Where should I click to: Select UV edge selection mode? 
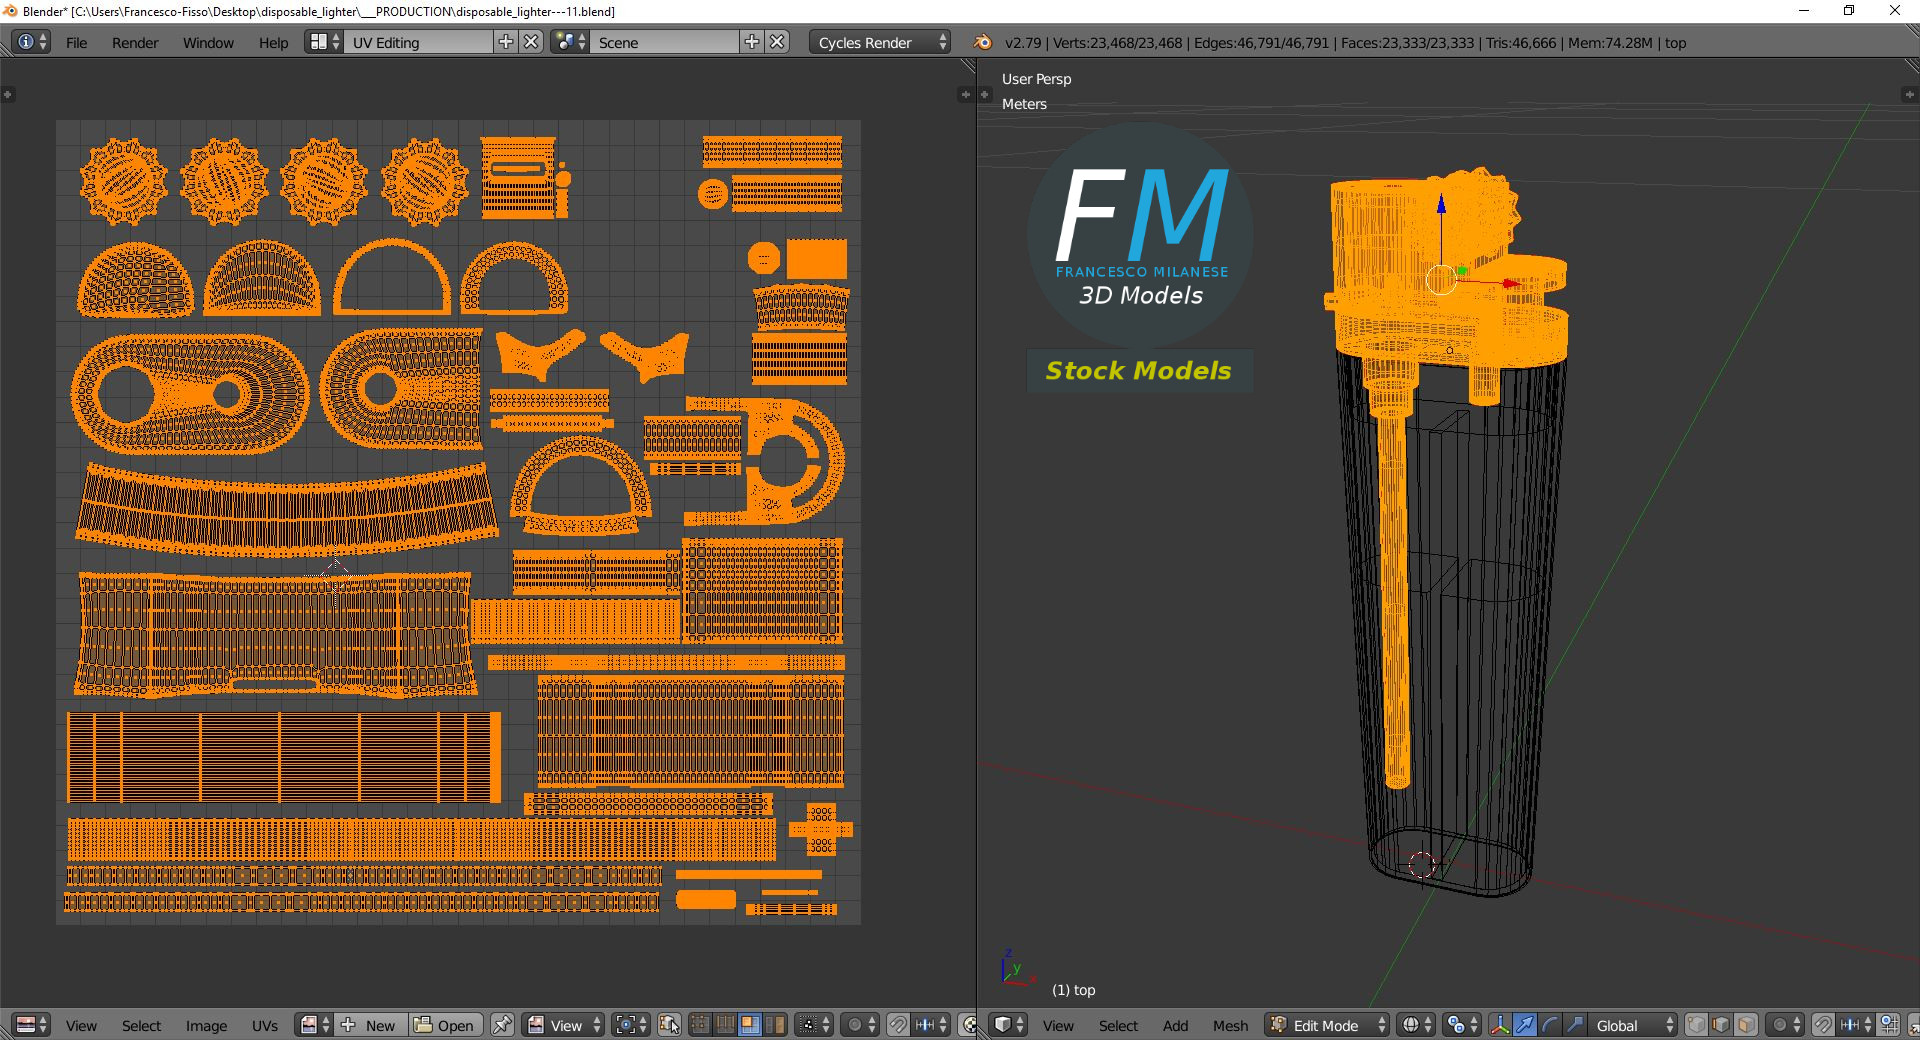click(725, 1025)
